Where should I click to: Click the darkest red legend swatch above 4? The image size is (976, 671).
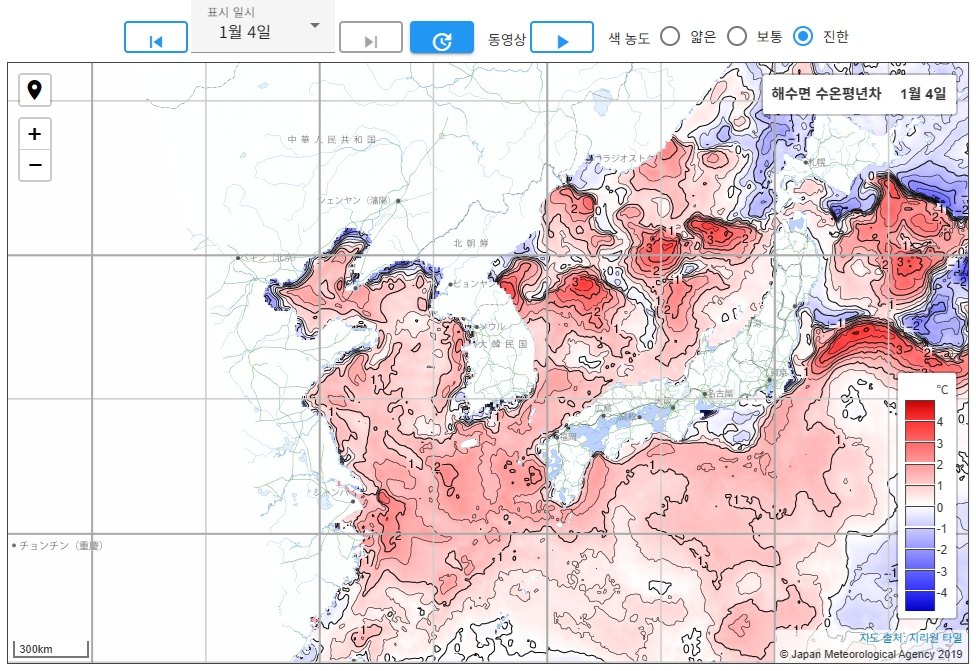(919, 410)
